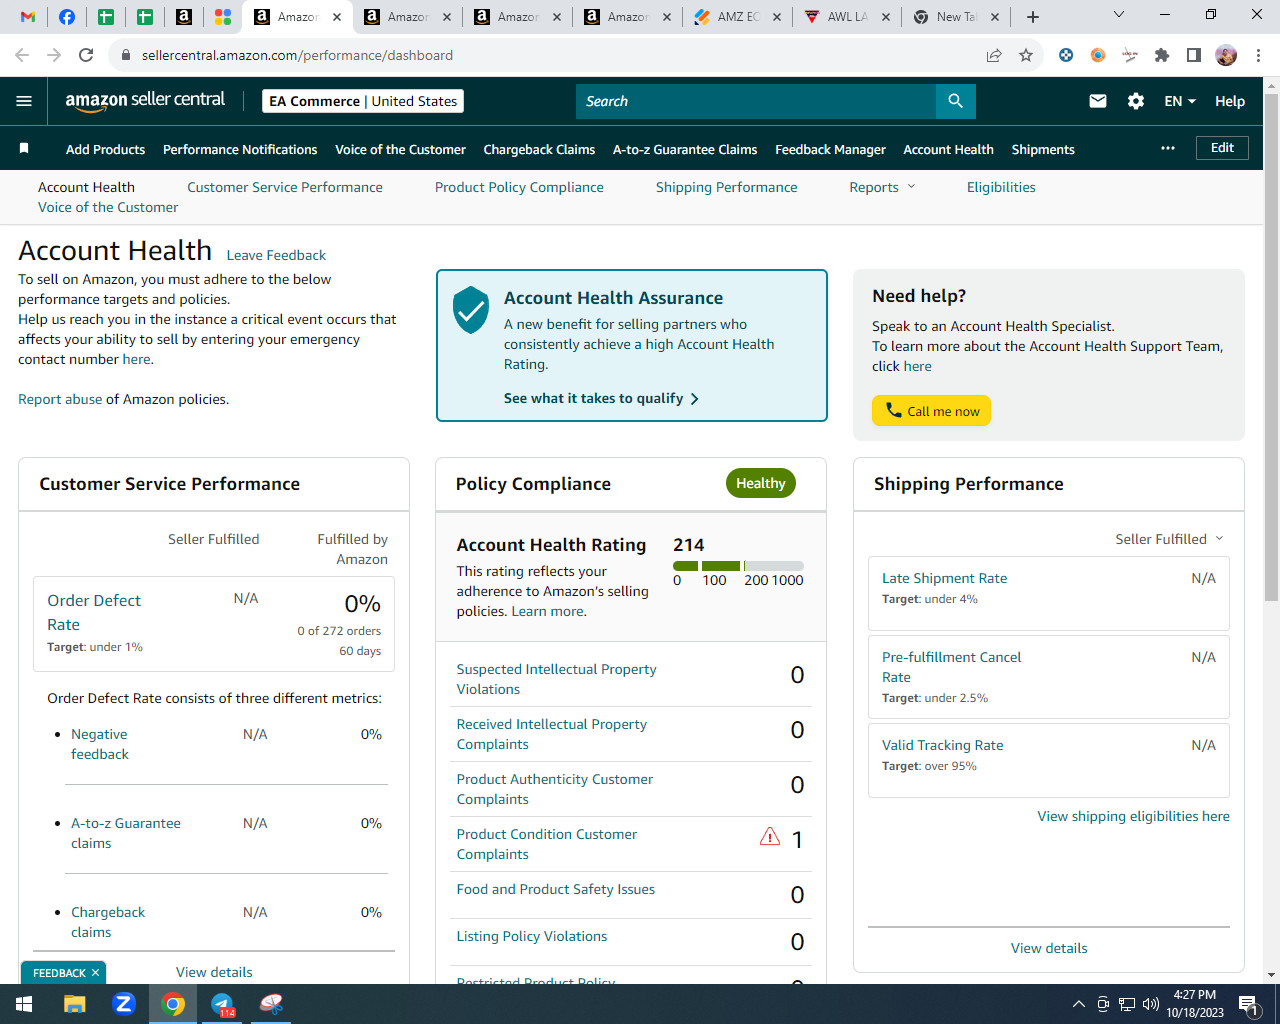The height and width of the screenshot is (1024, 1280).
Task: Expand the Reports dropdown menu
Action: (x=883, y=187)
